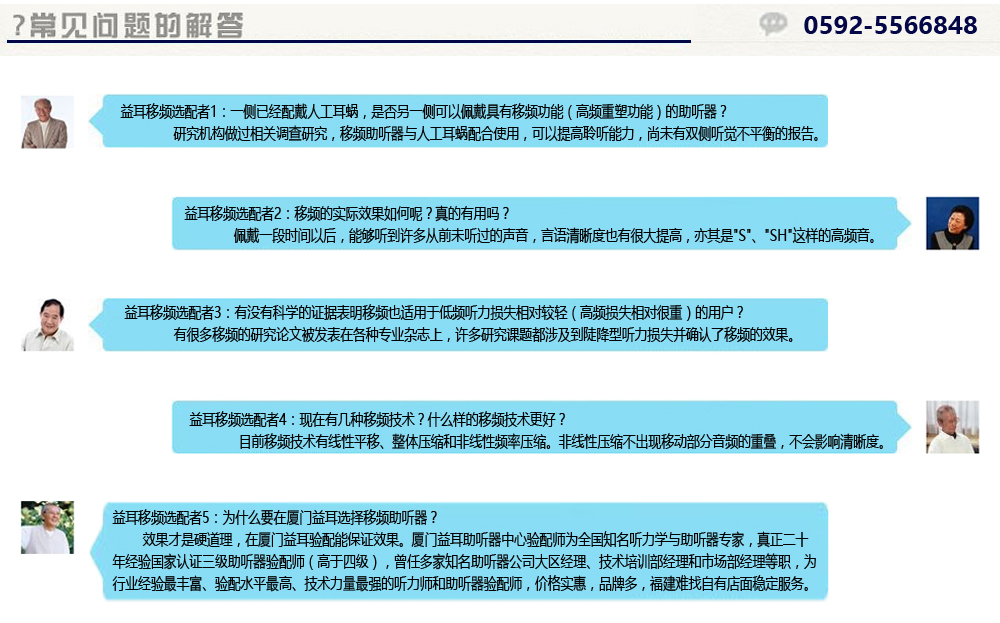1000x623 pixels.
Task: Click question line starting 益耳移频选配者1
Action: click(x=423, y=112)
